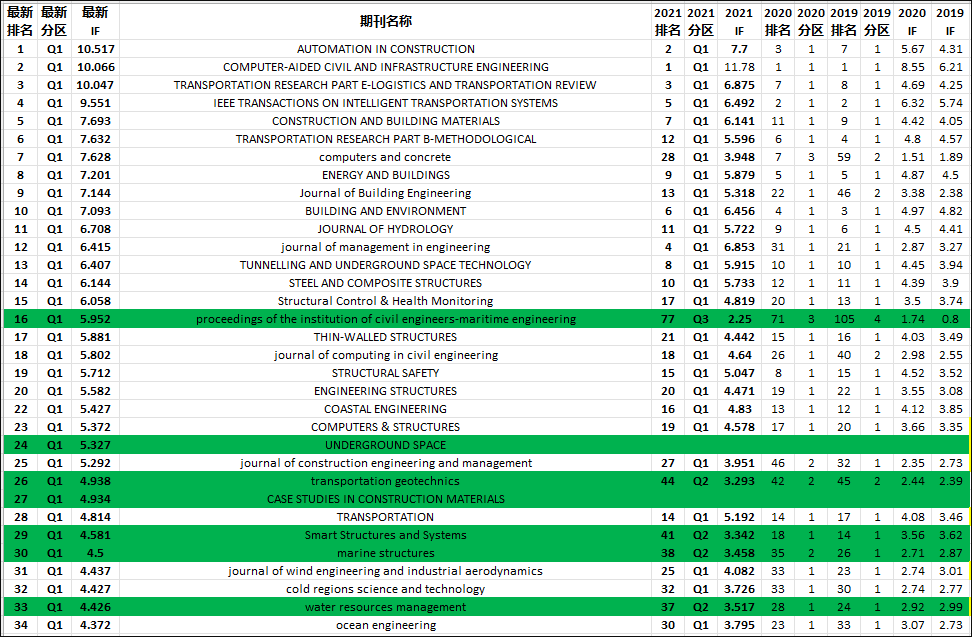Viewport: 972px width, 637px height.
Task: Click the 最新分区 column header
Action: [55, 21]
